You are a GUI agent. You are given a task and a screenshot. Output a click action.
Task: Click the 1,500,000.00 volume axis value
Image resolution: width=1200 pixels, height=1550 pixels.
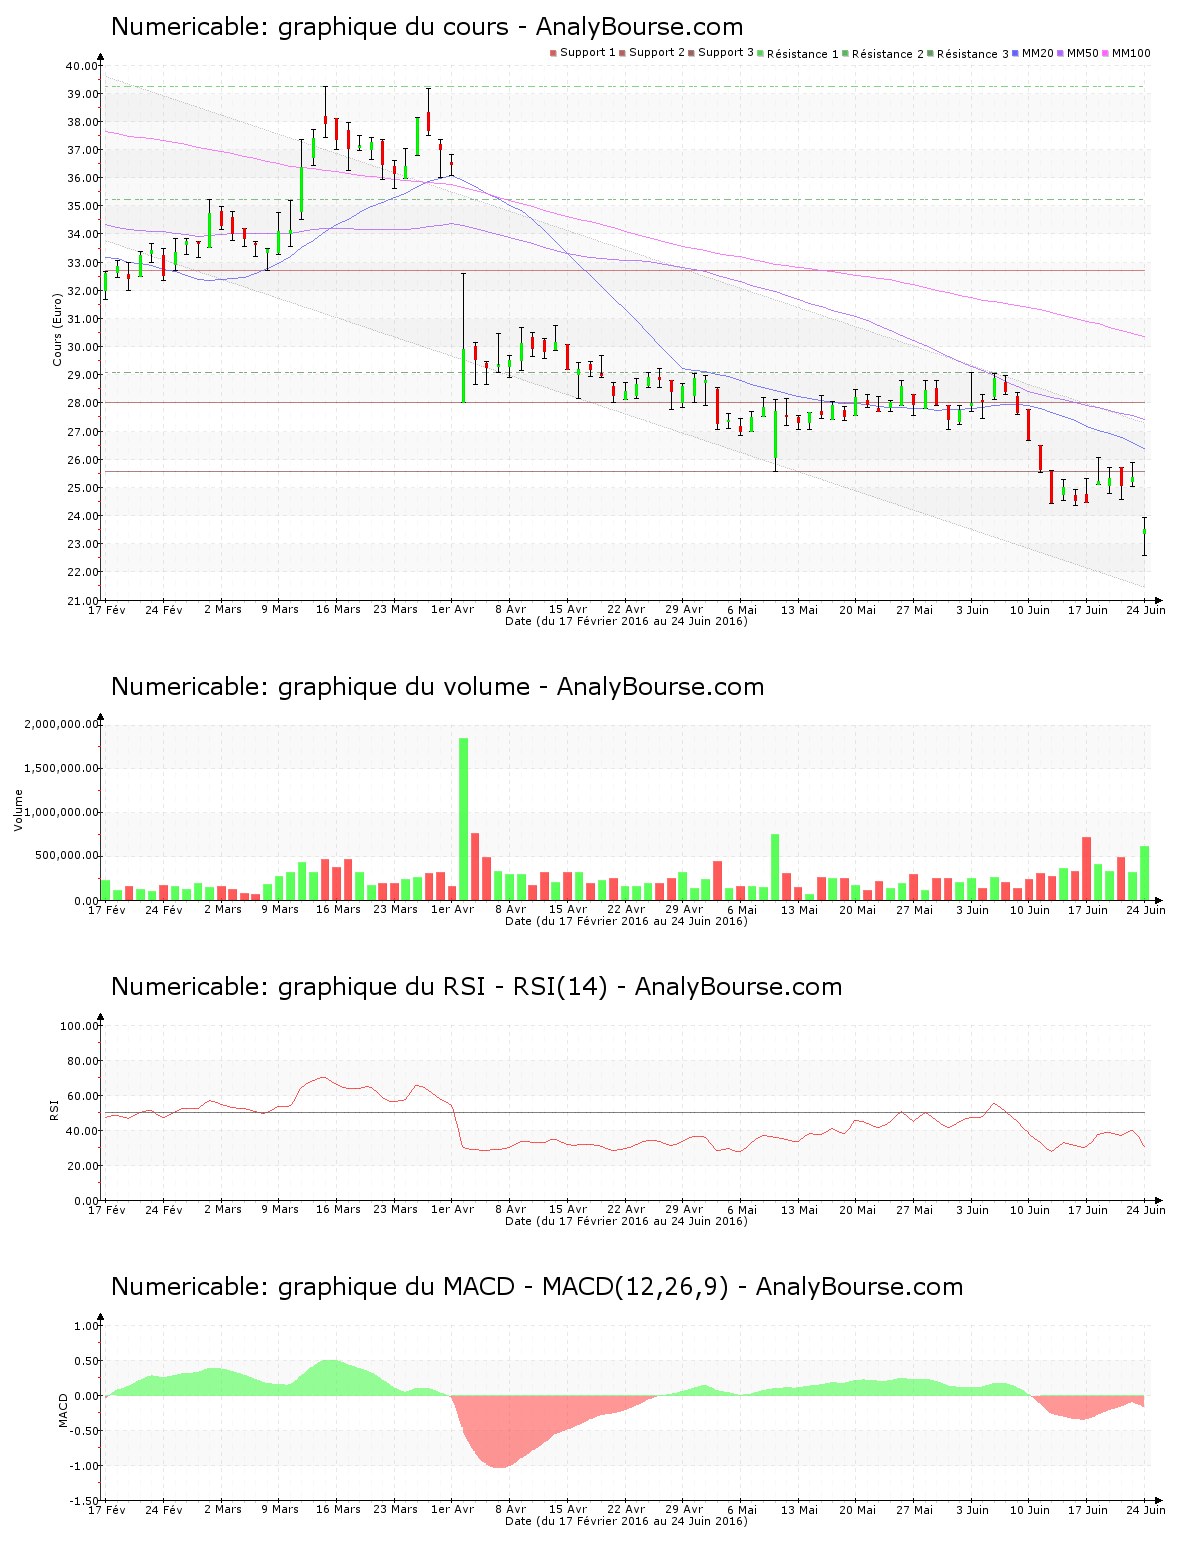[x=61, y=768]
